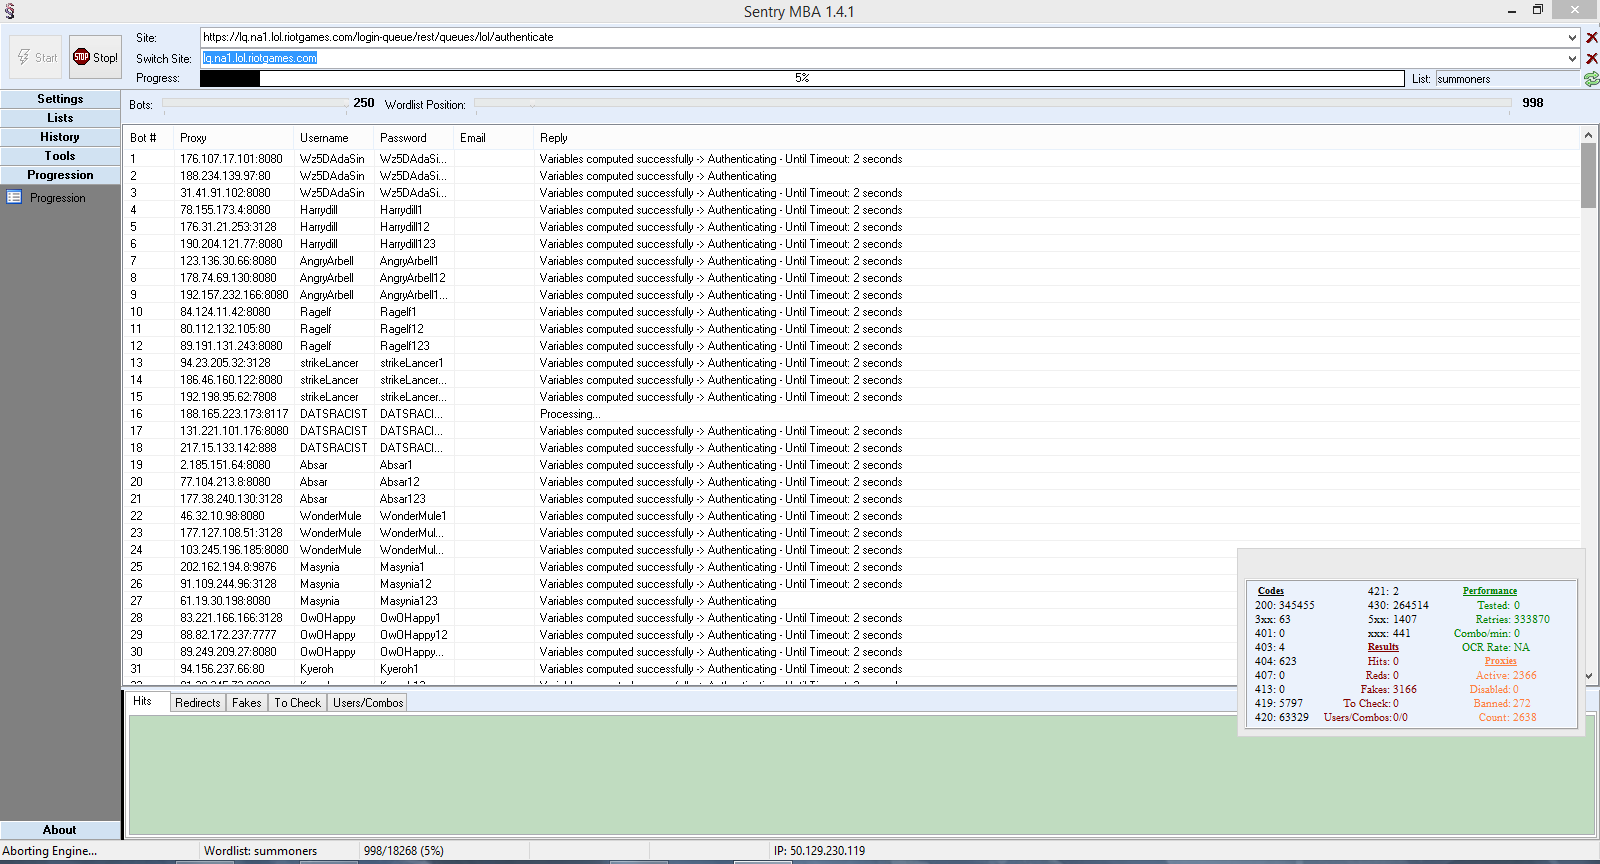Switch to the Redirects tab

197,703
